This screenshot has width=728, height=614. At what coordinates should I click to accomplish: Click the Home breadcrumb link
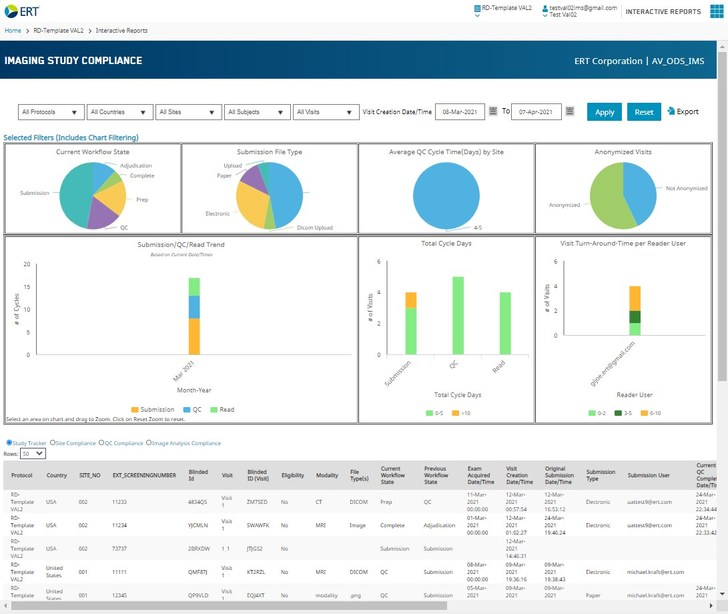click(13, 30)
